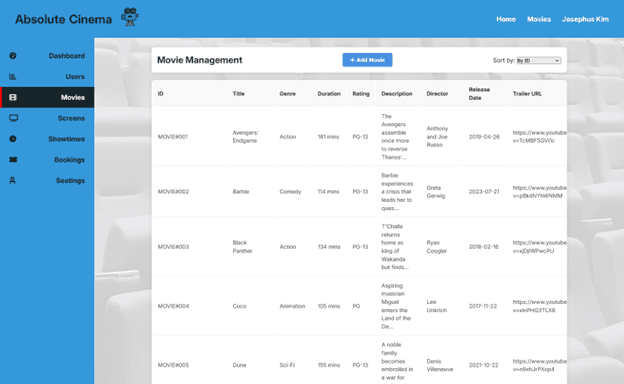Click the Dashboard sidebar icon

click(13, 56)
